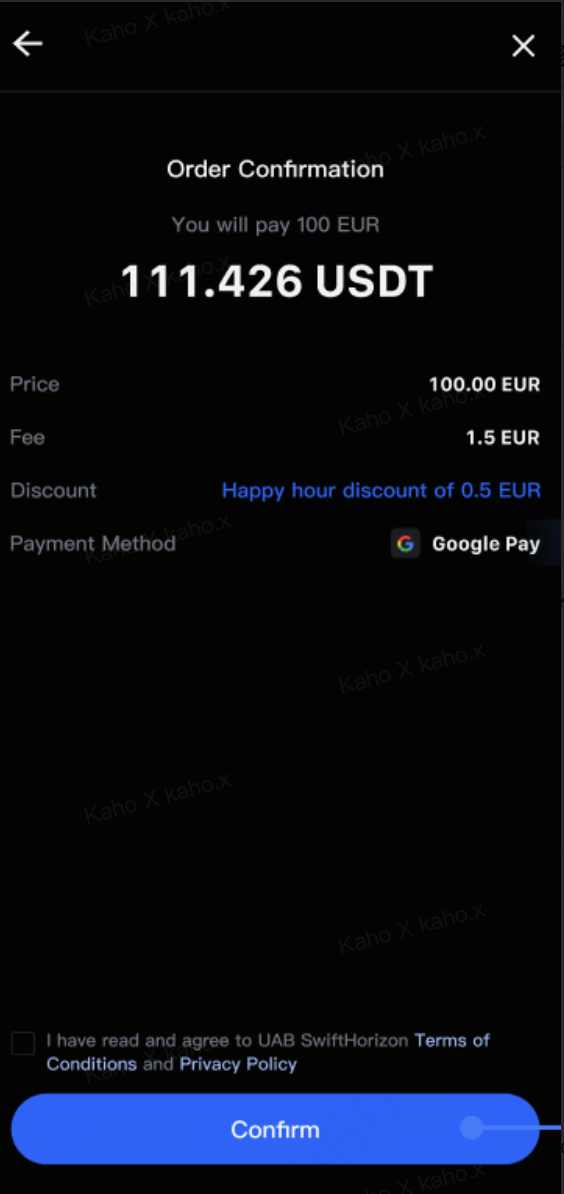The width and height of the screenshot is (564, 1194).
Task: Click the Google 'G' logo icon
Action: 406,544
